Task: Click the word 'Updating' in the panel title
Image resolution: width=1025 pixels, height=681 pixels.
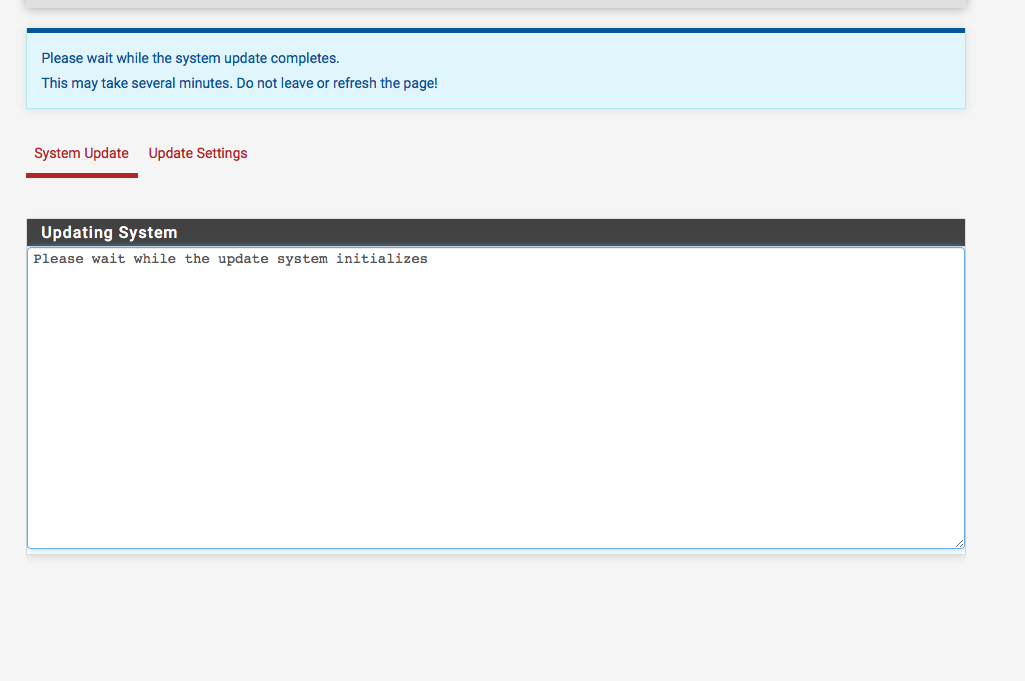Action: coord(77,233)
